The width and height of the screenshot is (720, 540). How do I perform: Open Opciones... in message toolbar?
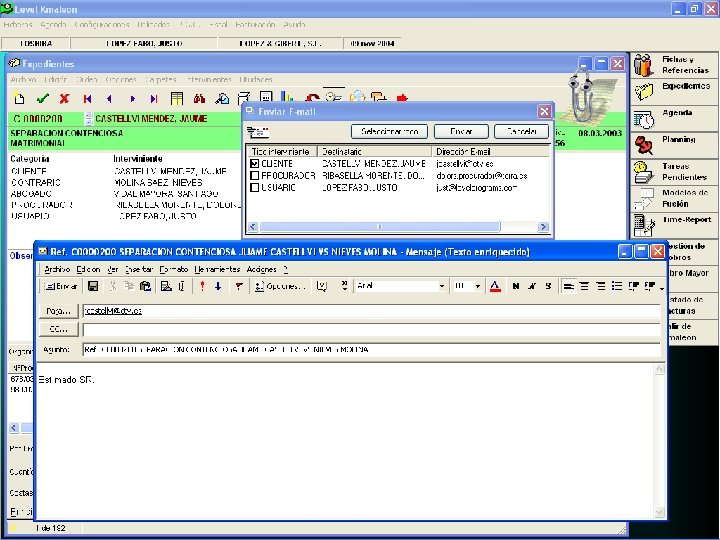280,286
